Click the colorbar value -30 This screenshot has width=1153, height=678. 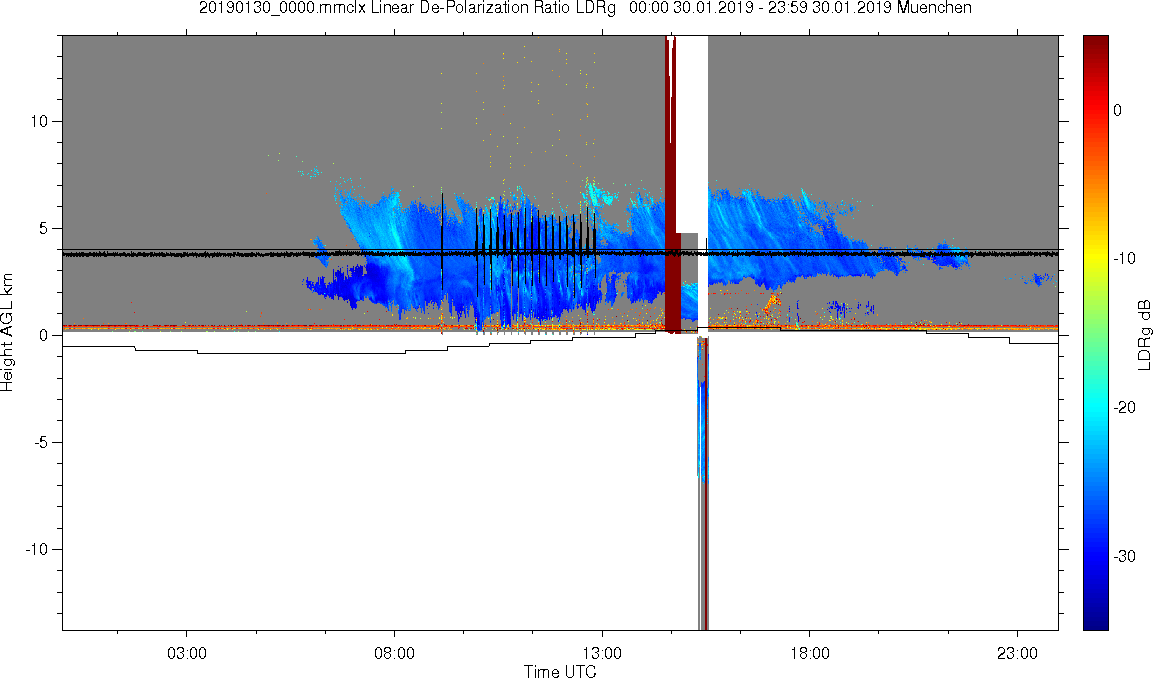pos(1124,556)
